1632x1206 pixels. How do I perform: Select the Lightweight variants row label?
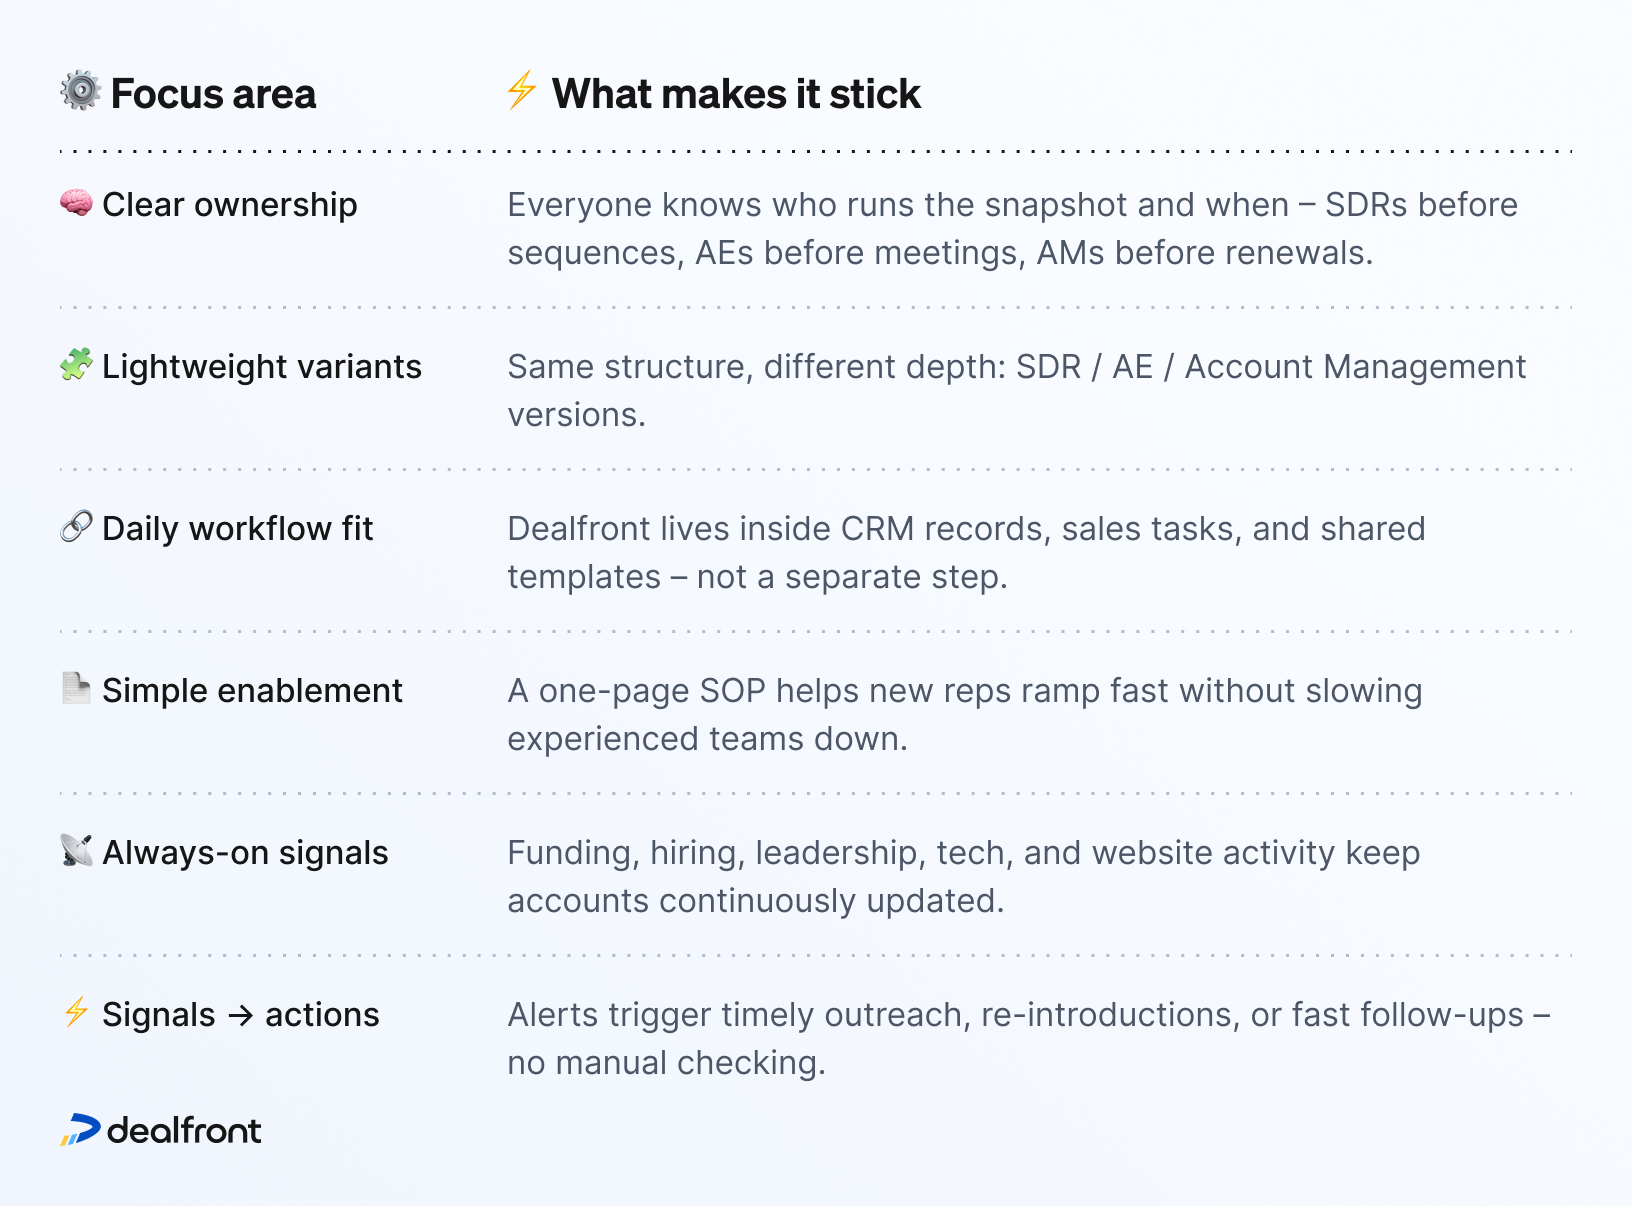[x=261, y=367]
